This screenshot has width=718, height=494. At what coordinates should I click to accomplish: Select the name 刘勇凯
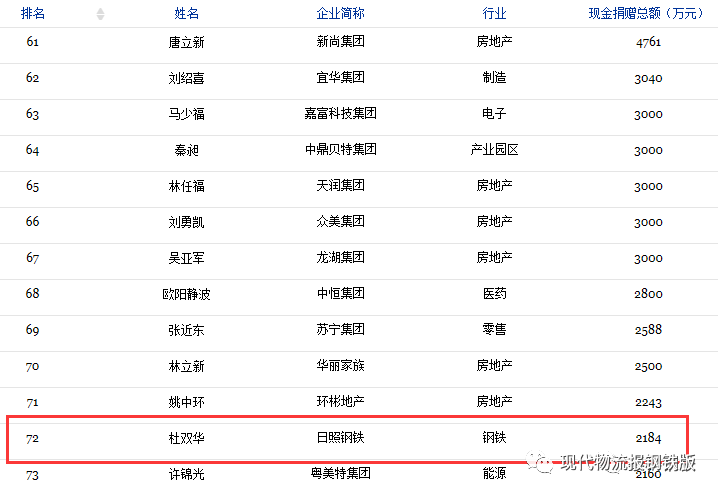(x=186, y=222)
